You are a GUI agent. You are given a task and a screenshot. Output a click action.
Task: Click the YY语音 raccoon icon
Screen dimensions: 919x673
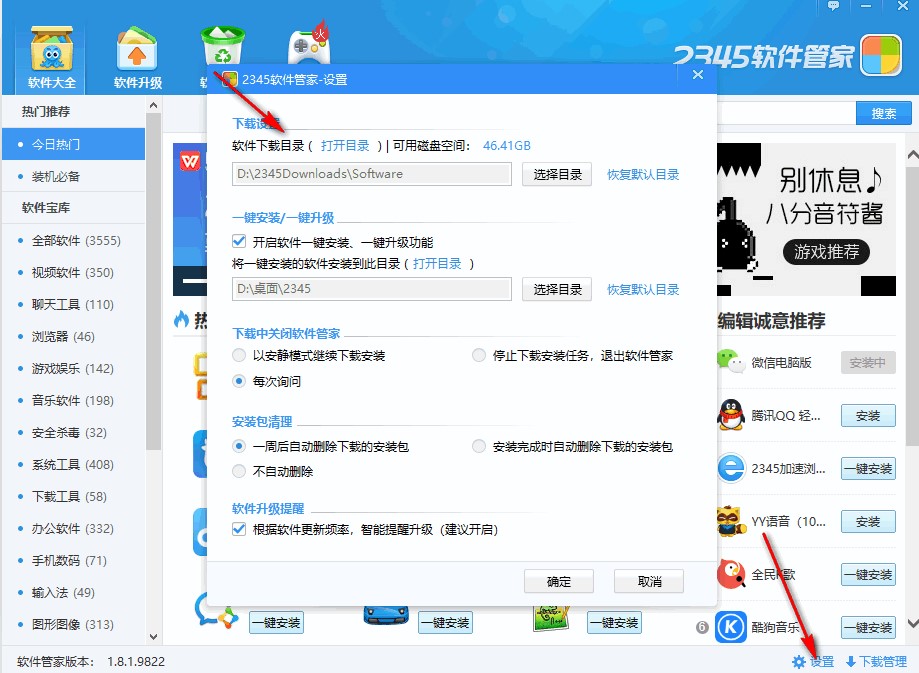point(730,521)
